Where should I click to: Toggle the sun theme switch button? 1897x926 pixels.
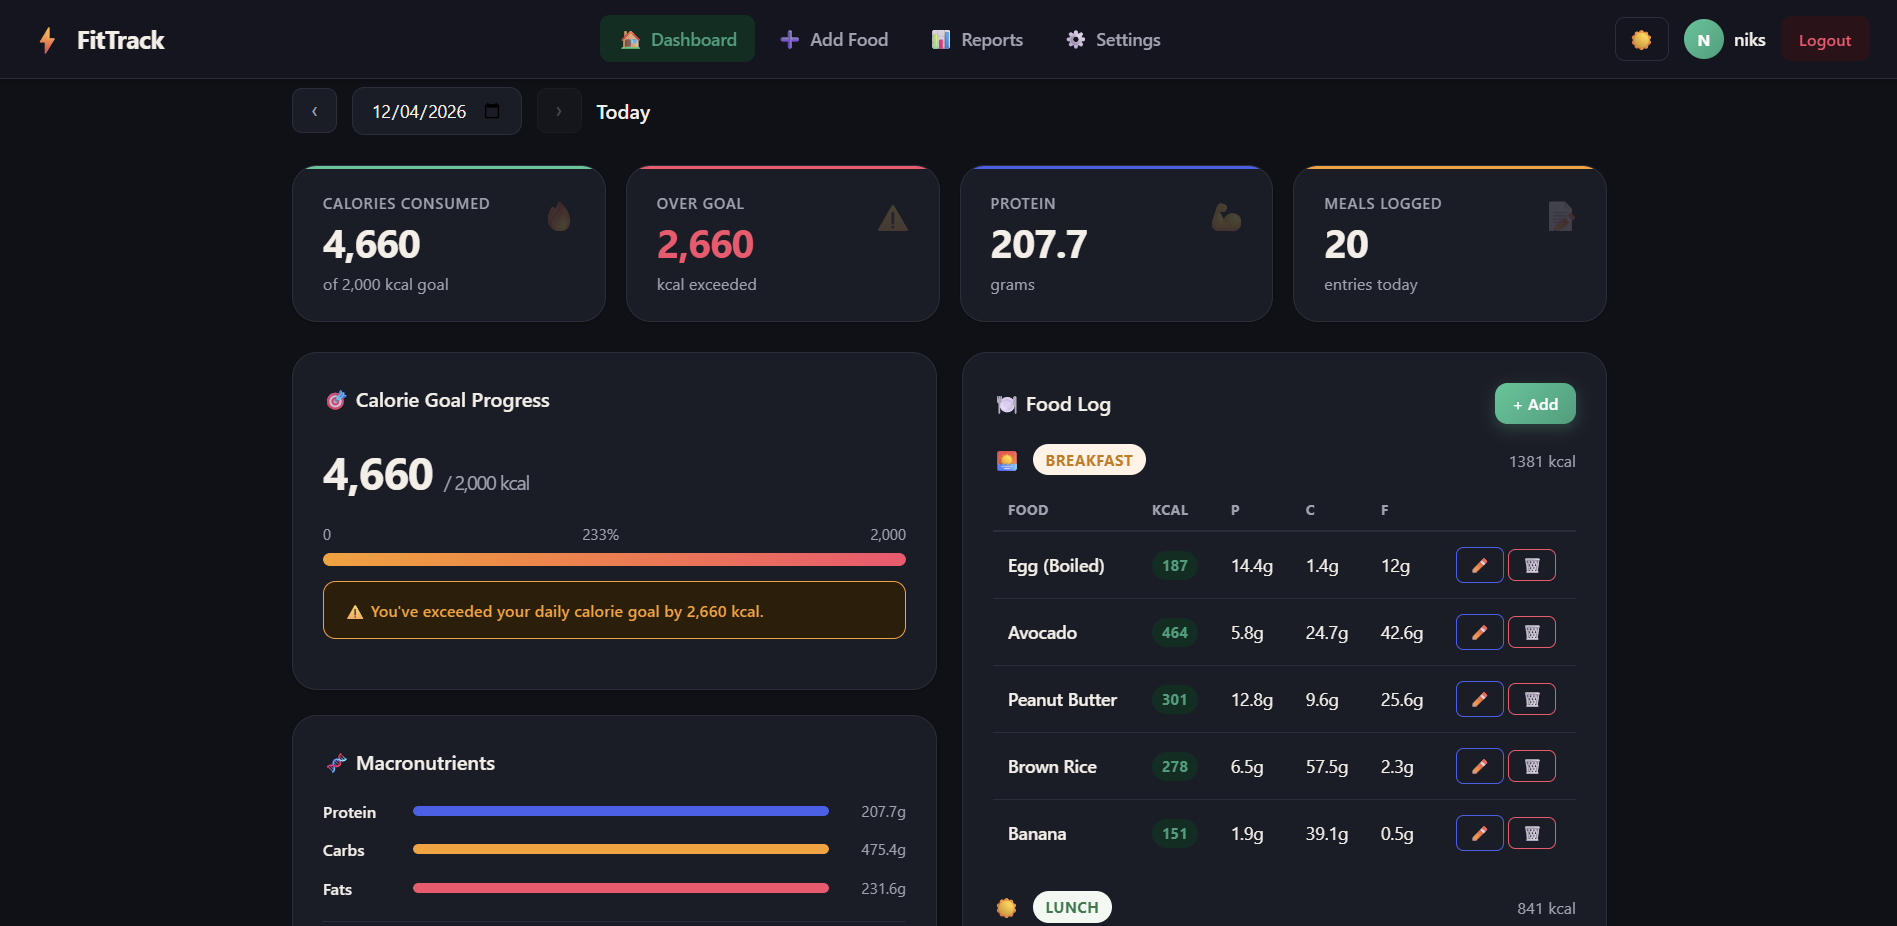point(1641,40)
